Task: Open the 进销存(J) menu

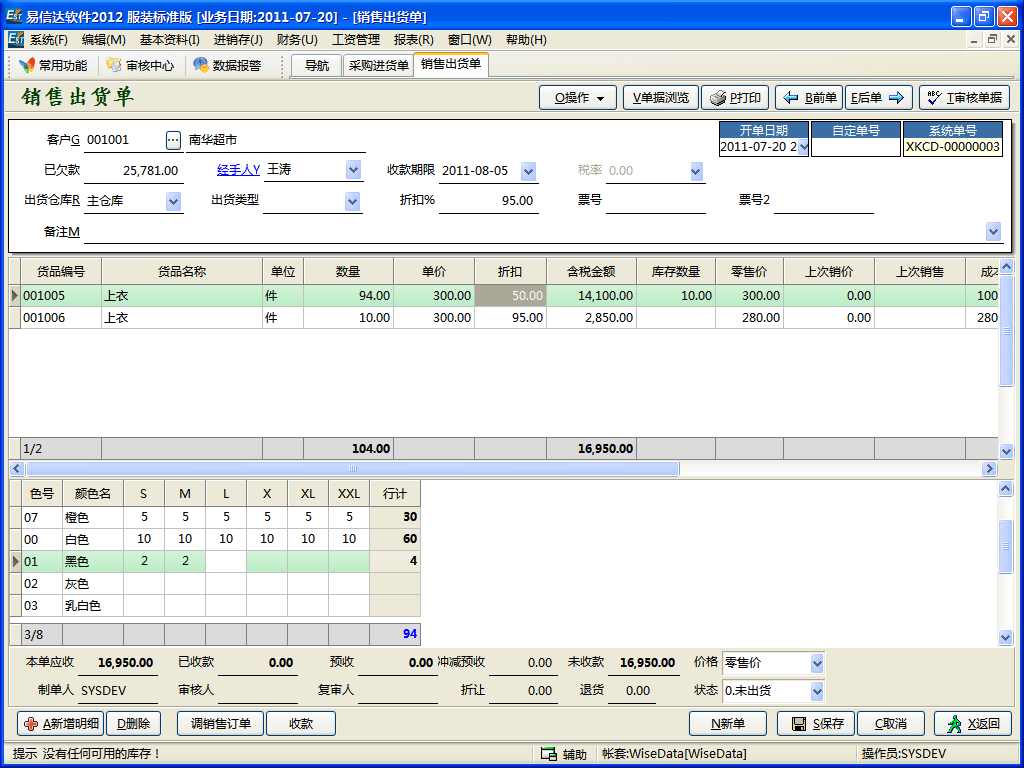Action: 238,40
